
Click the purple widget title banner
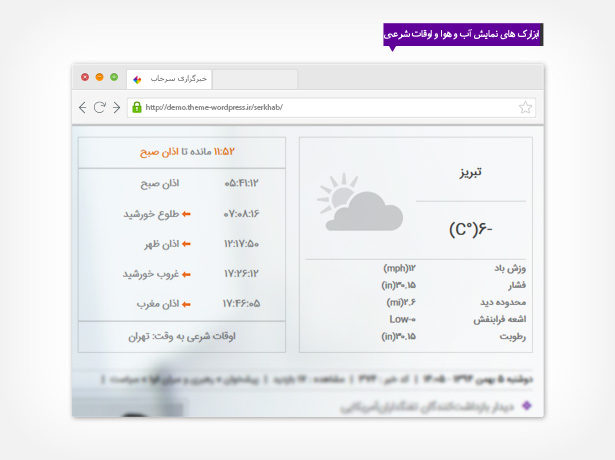462,34
